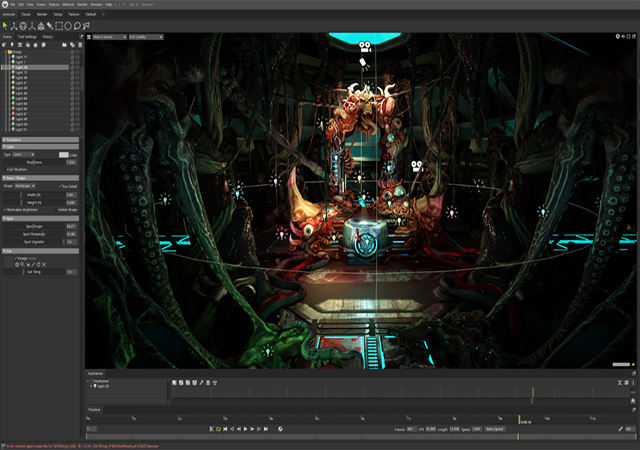Viewport: 640px width, 450px height.
Task: Switch to the History tab
Action: [48, 37]
